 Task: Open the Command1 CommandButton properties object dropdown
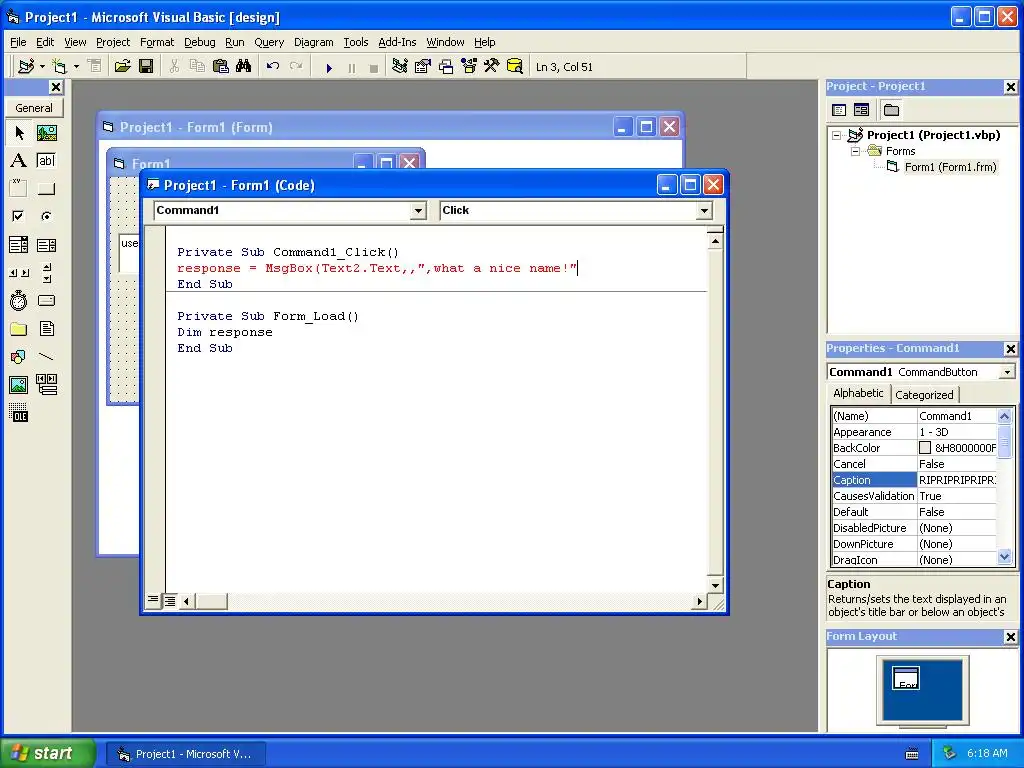coord(1007,372)
